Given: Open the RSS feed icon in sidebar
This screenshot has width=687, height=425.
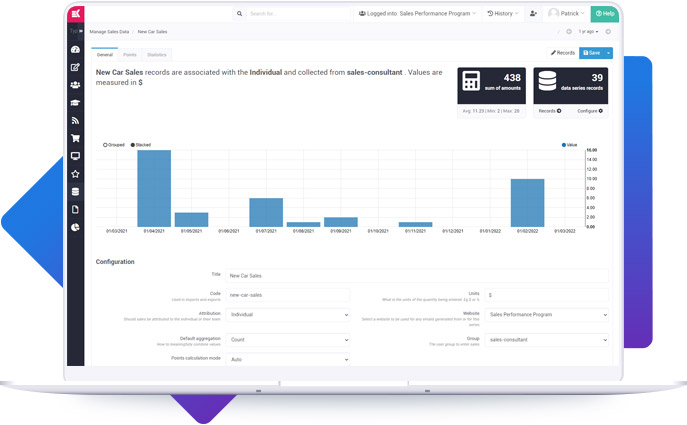Looking at the screenshot, I should (x=75, y=121).
